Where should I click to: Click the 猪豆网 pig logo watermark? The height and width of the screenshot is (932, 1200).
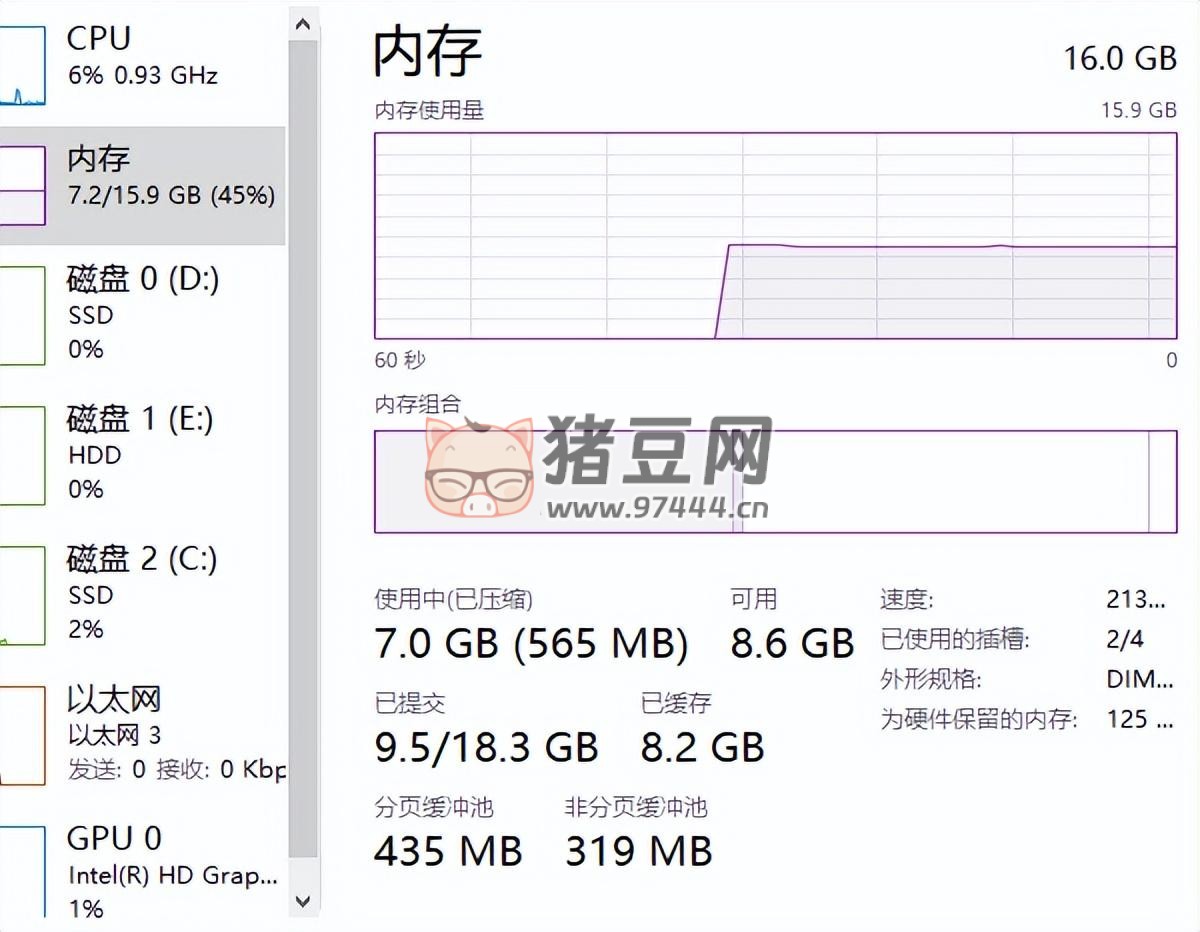479,468
